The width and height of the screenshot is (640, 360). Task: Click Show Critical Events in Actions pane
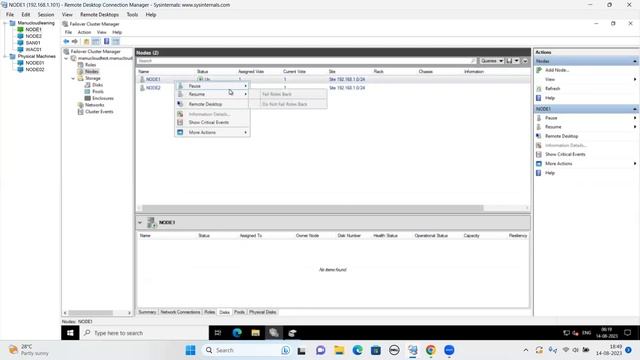click(565, 154)
